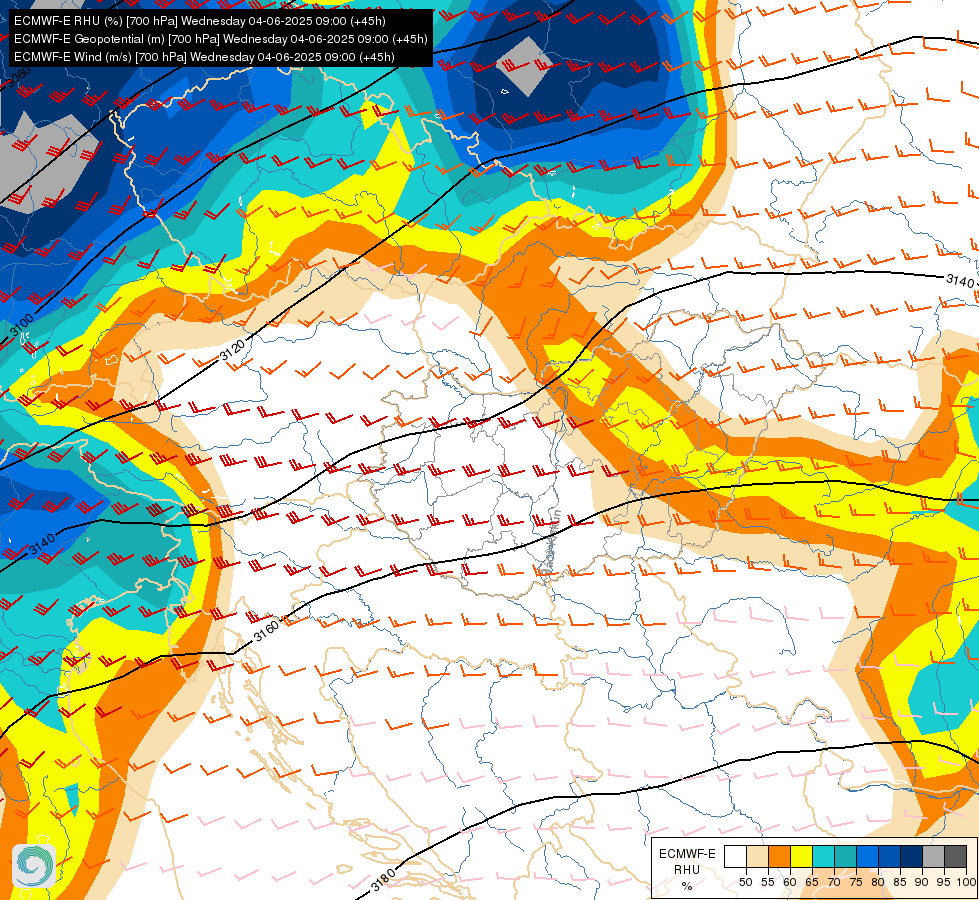Click the 3180 contour label
Image resolution: width=979 pixels, height=900 pixels.
(x=383, y=880)
